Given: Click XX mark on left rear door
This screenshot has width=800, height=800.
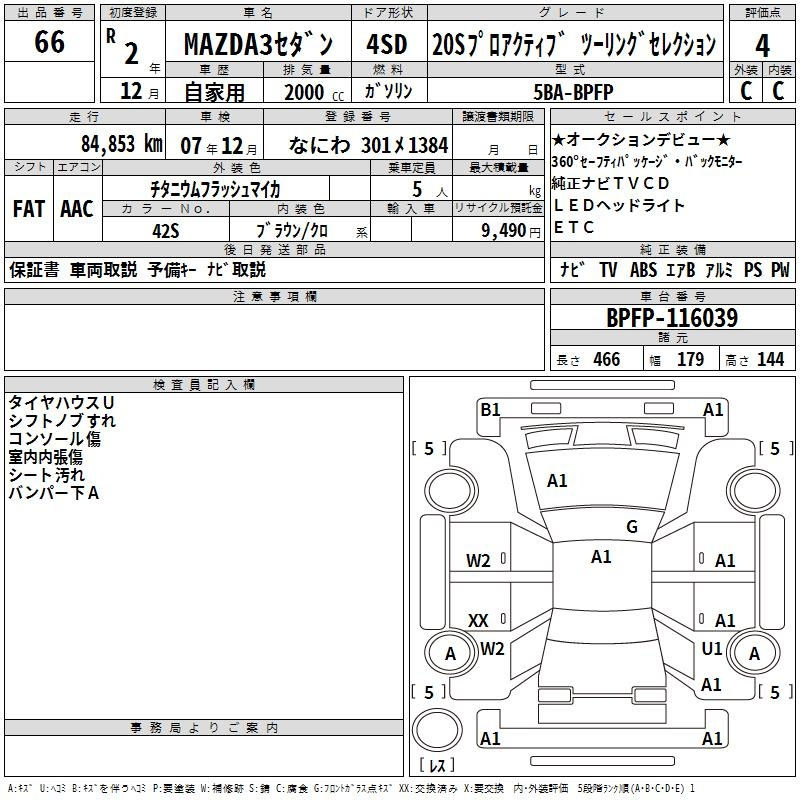Looking at the screenshot, I should click(x=478, y=620).
